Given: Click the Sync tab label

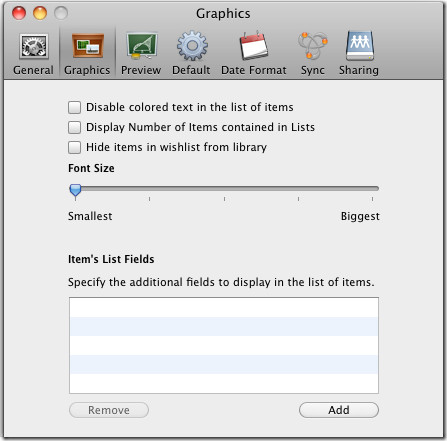Looking at the screenshot, I should pos(313,70).
